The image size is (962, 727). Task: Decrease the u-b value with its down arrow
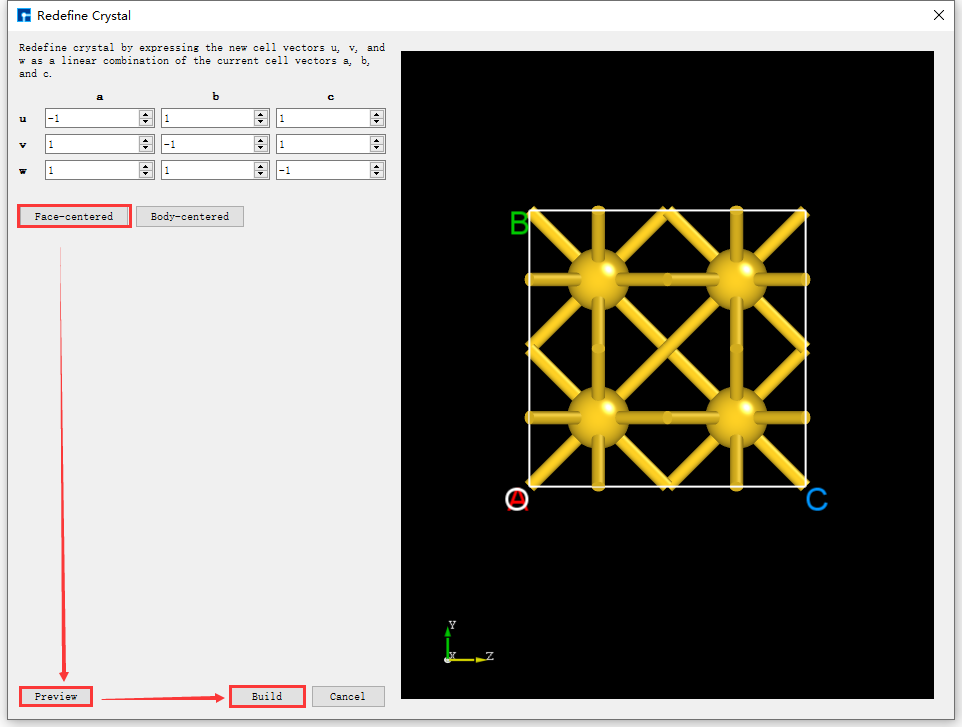pyautogui.click(x=262, y=122)
